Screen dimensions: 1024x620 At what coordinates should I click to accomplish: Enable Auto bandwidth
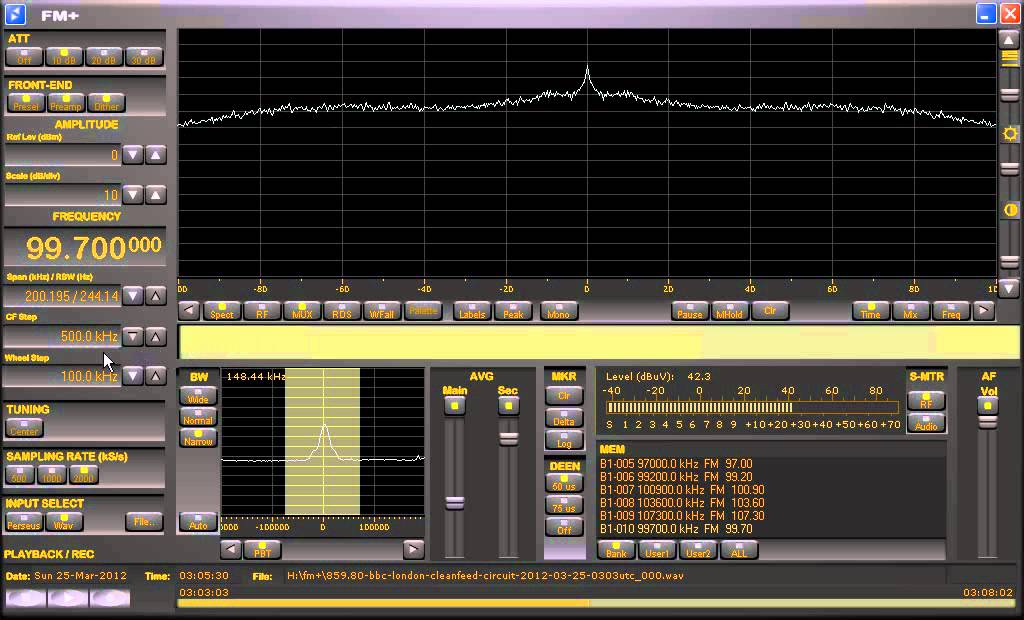click(x=198, y=522)
